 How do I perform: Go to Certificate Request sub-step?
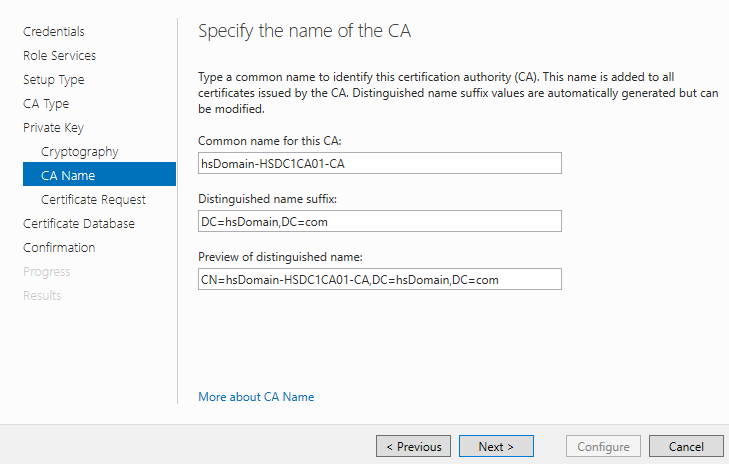(x=93, y=200)
